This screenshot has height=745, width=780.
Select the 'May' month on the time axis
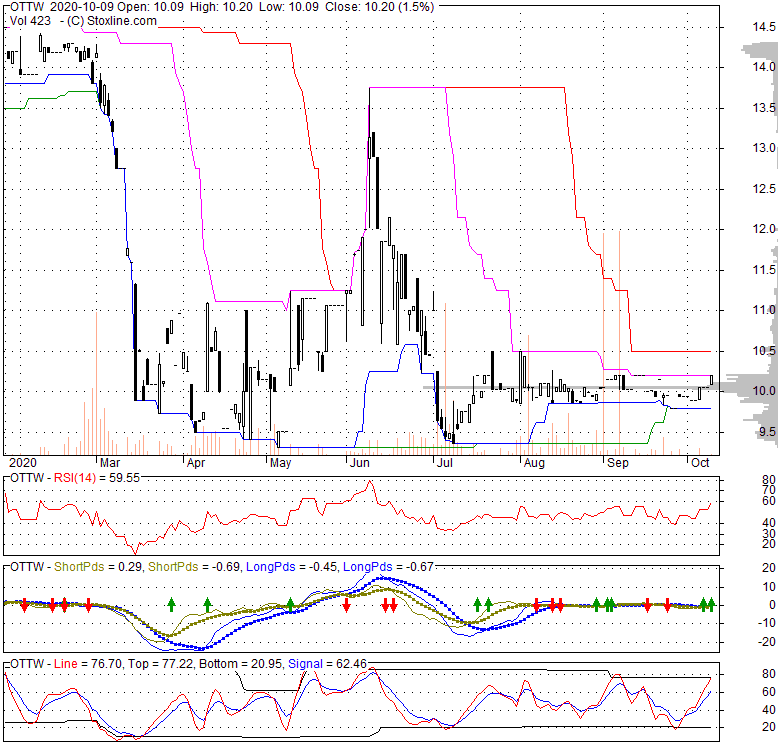click(281, 463)
